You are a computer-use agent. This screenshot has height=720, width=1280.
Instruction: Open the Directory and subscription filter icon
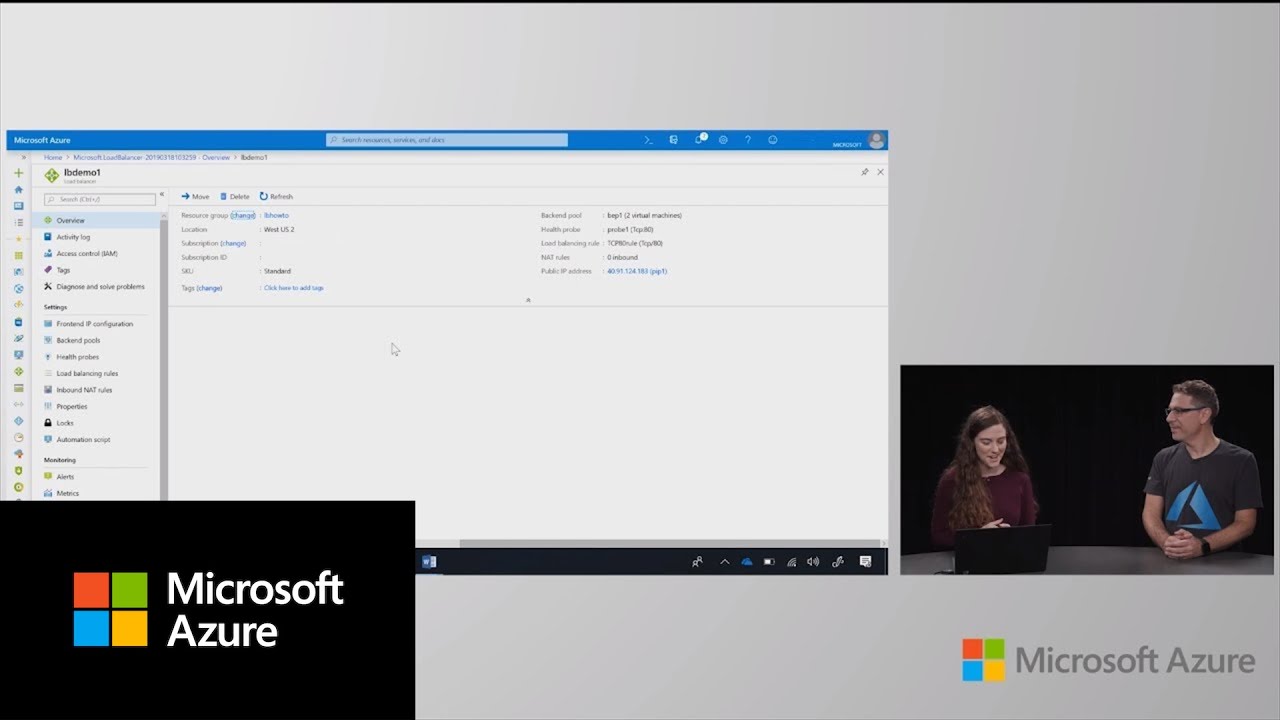[673, 140]
